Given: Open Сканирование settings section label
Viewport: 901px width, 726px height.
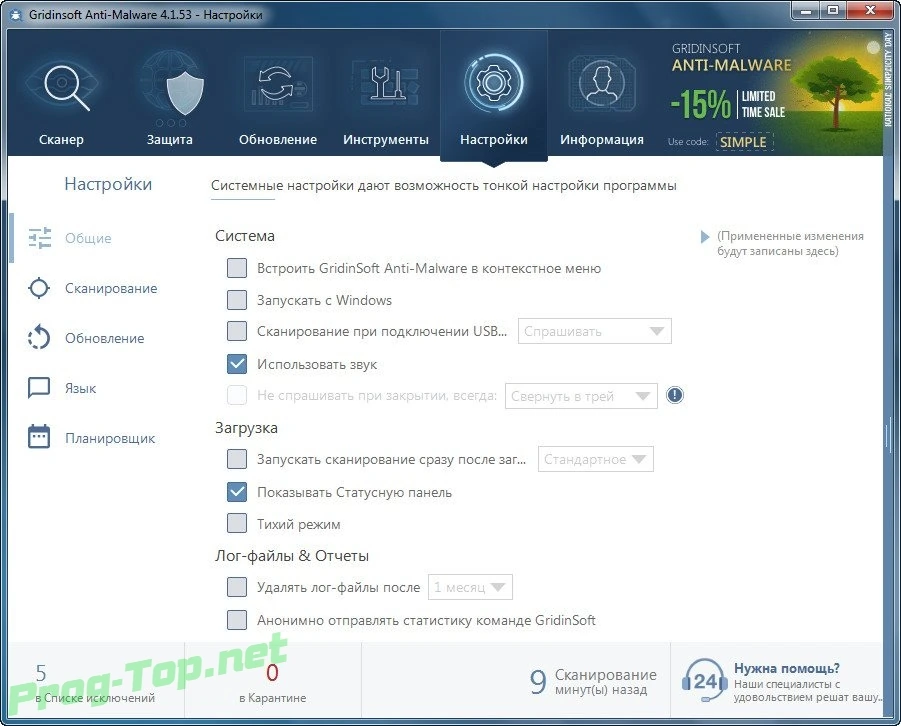Looking at the screenshot, I should pyautogui.click(x=111, y=288).
